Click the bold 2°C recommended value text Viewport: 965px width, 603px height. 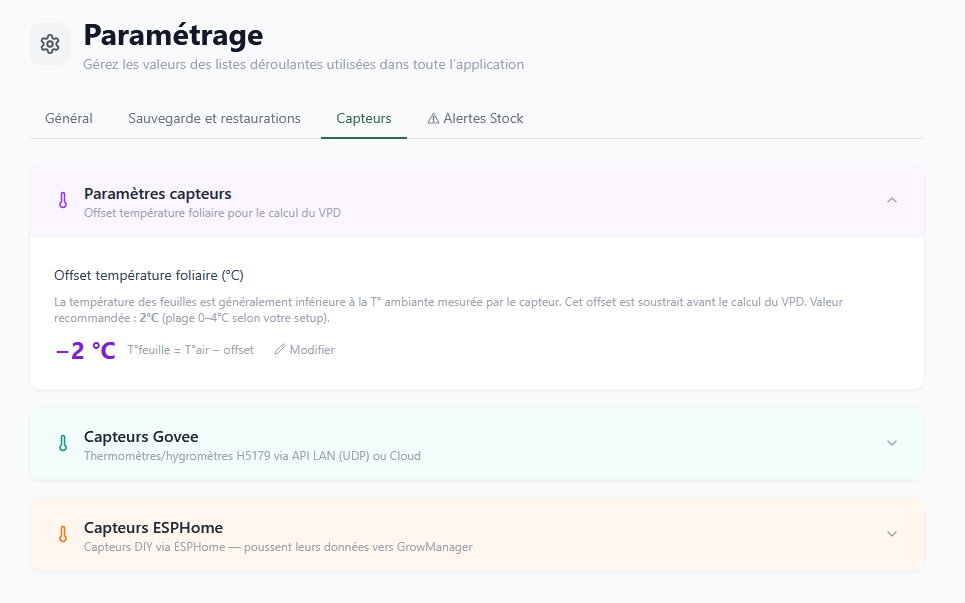point(149,318)
